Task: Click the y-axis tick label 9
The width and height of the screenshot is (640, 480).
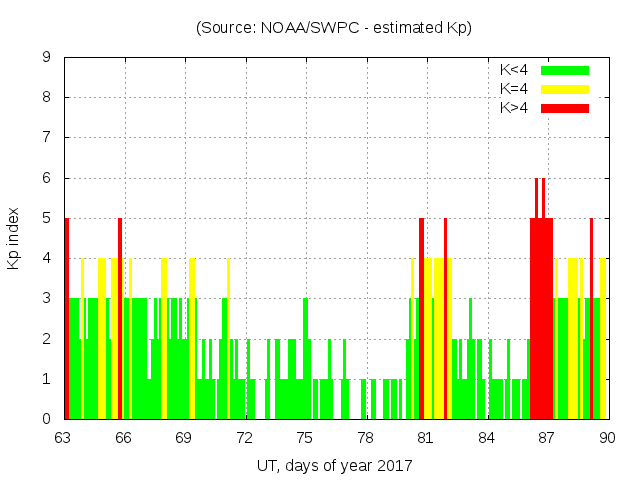Action: pos(46,58)
